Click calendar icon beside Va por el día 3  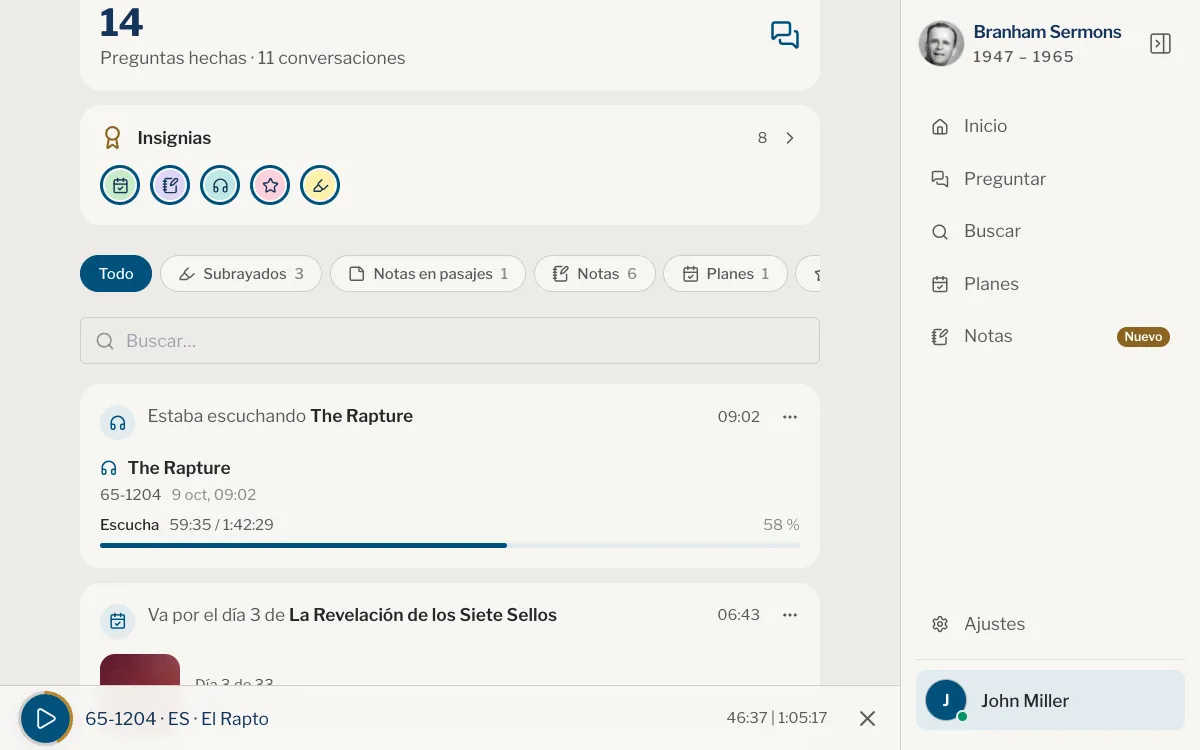(x=118, y=621)
